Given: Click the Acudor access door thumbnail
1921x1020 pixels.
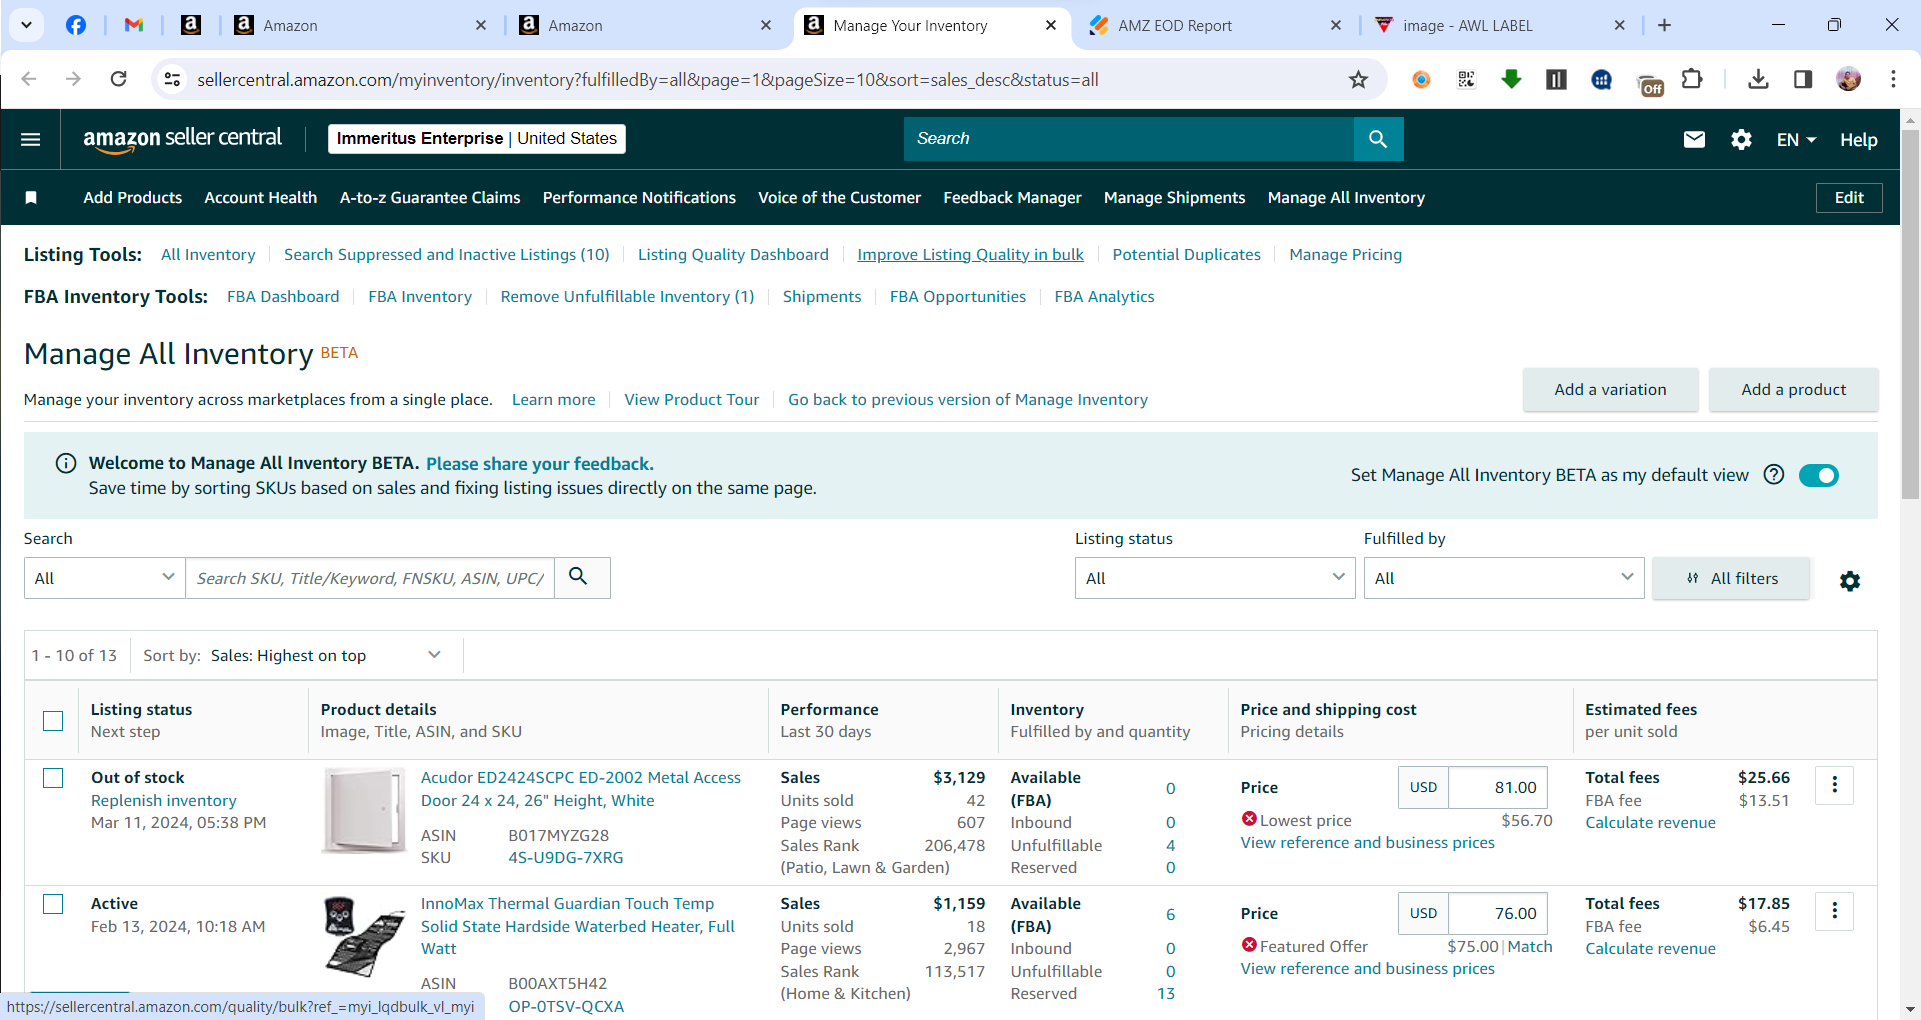Looking at the screenshot, I should tap(364, 810).
